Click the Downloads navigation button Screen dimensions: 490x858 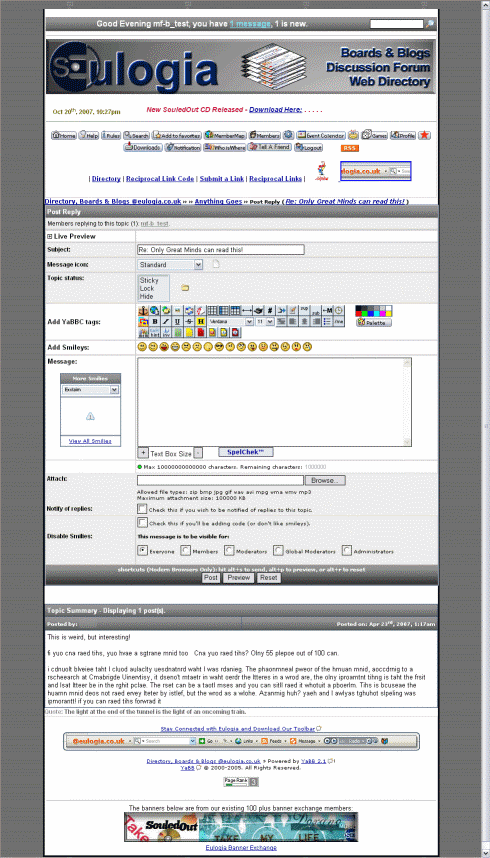pos(142,147)
